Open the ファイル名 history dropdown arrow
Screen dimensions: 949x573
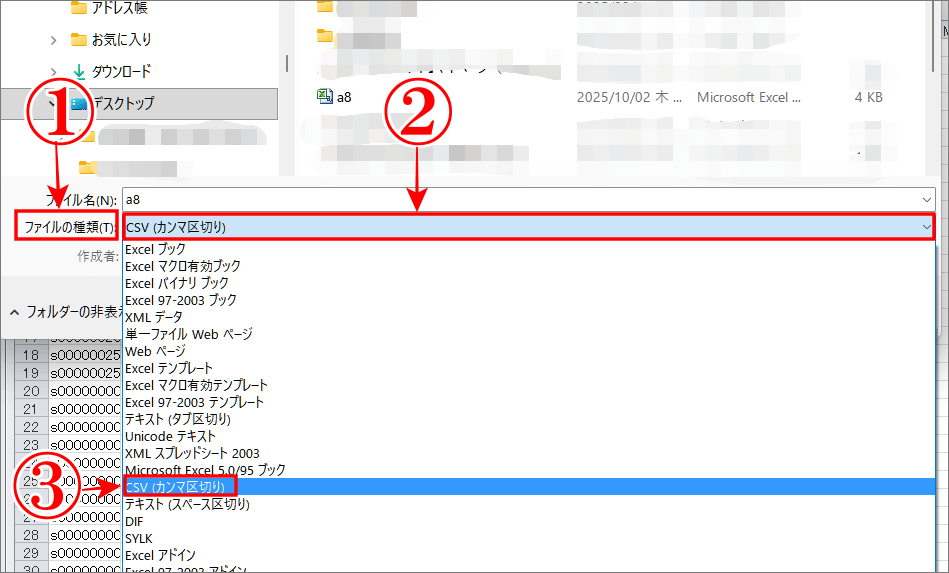point(924,199)
